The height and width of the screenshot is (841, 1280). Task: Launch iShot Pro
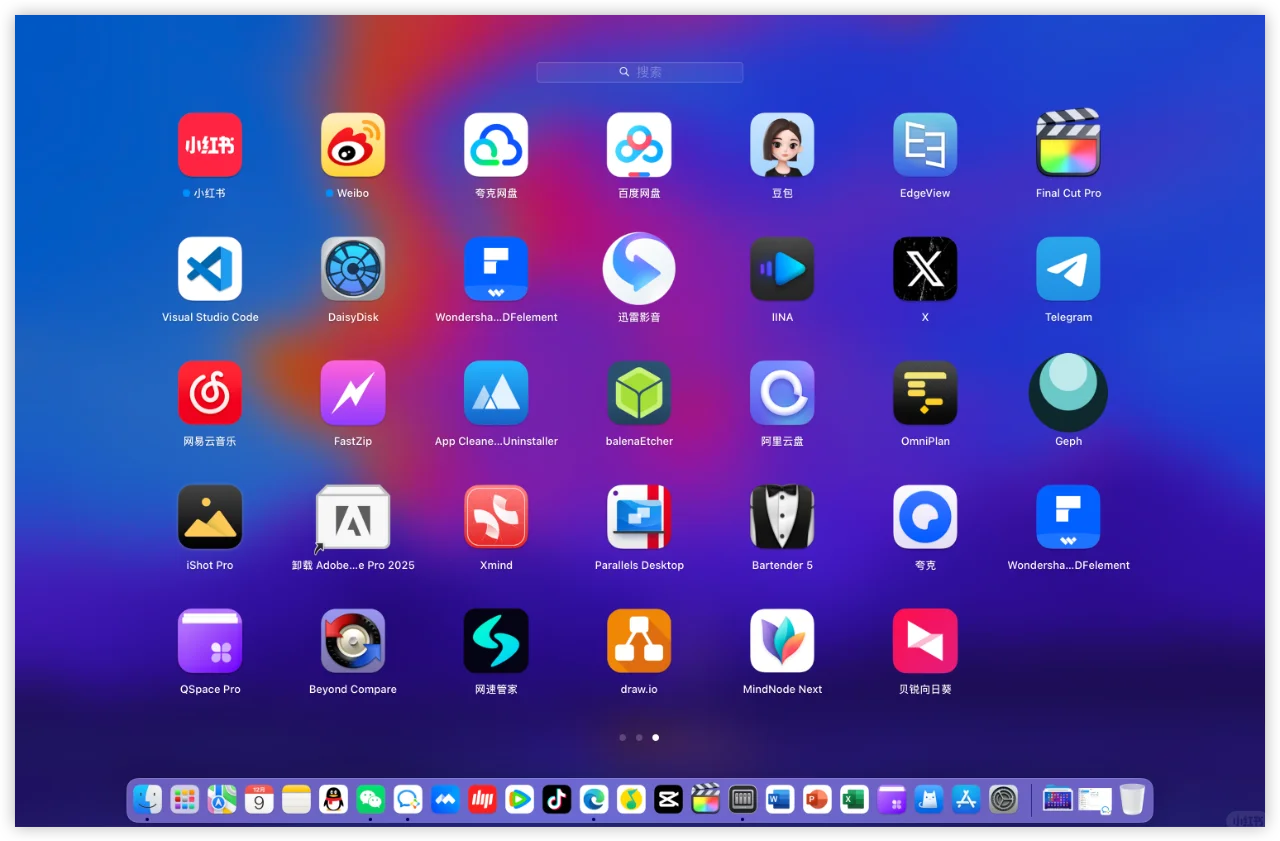(210, 517)
